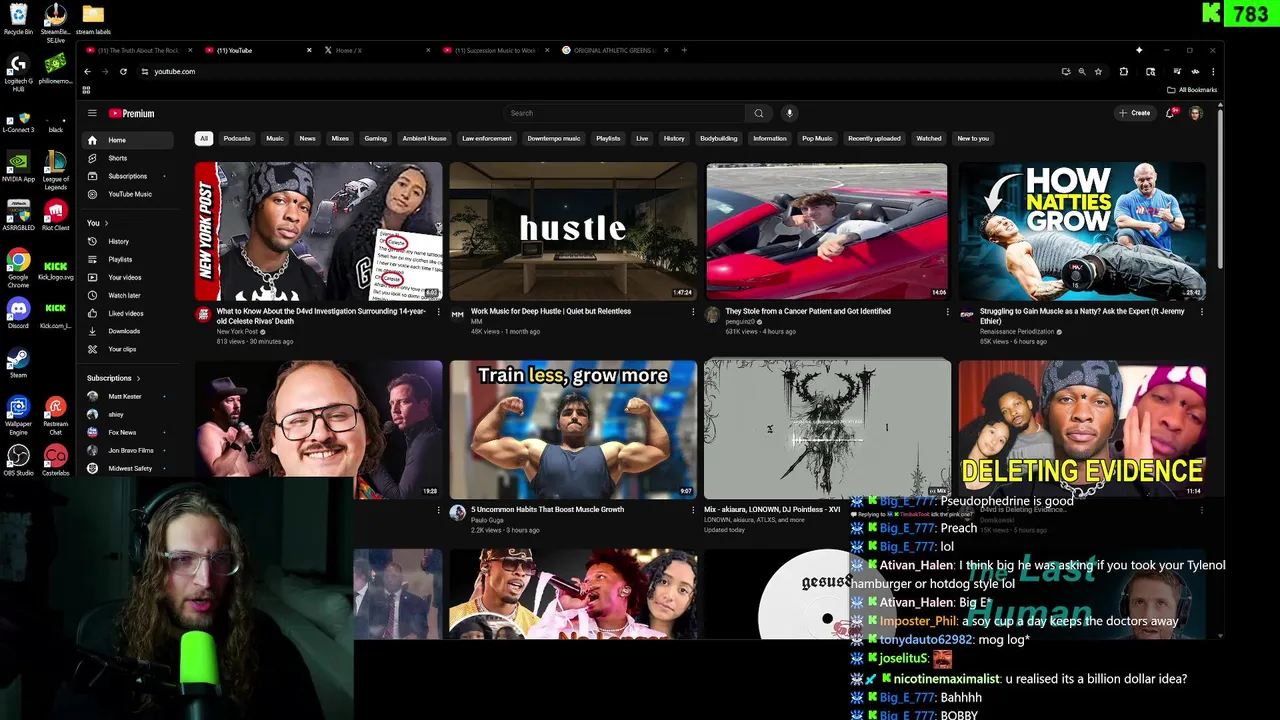Expand the You section chevron
Image resolution: width=1280 pixels, height=720 pixels.
(x=106, y=223)
